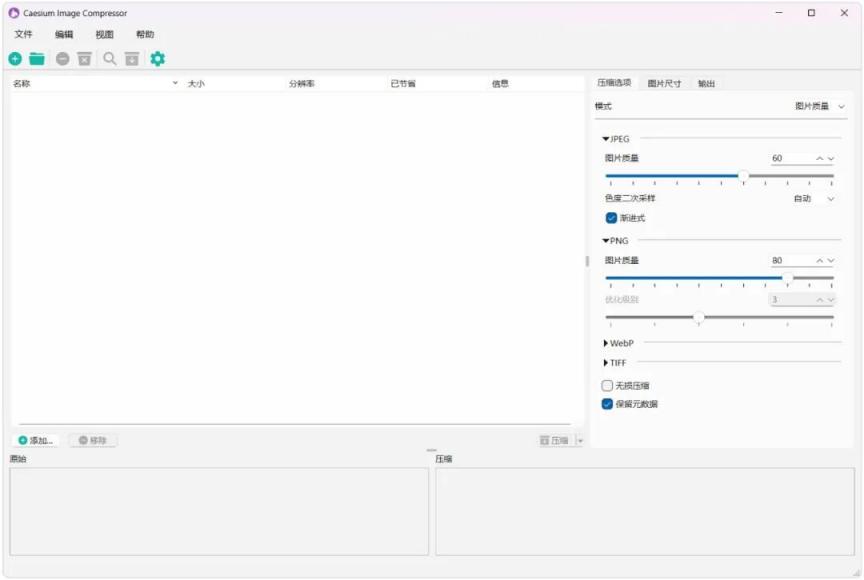Click the gray remove item toolbar icon
The width and height of the screenshot is (864, 580).
tap(63, 59)
